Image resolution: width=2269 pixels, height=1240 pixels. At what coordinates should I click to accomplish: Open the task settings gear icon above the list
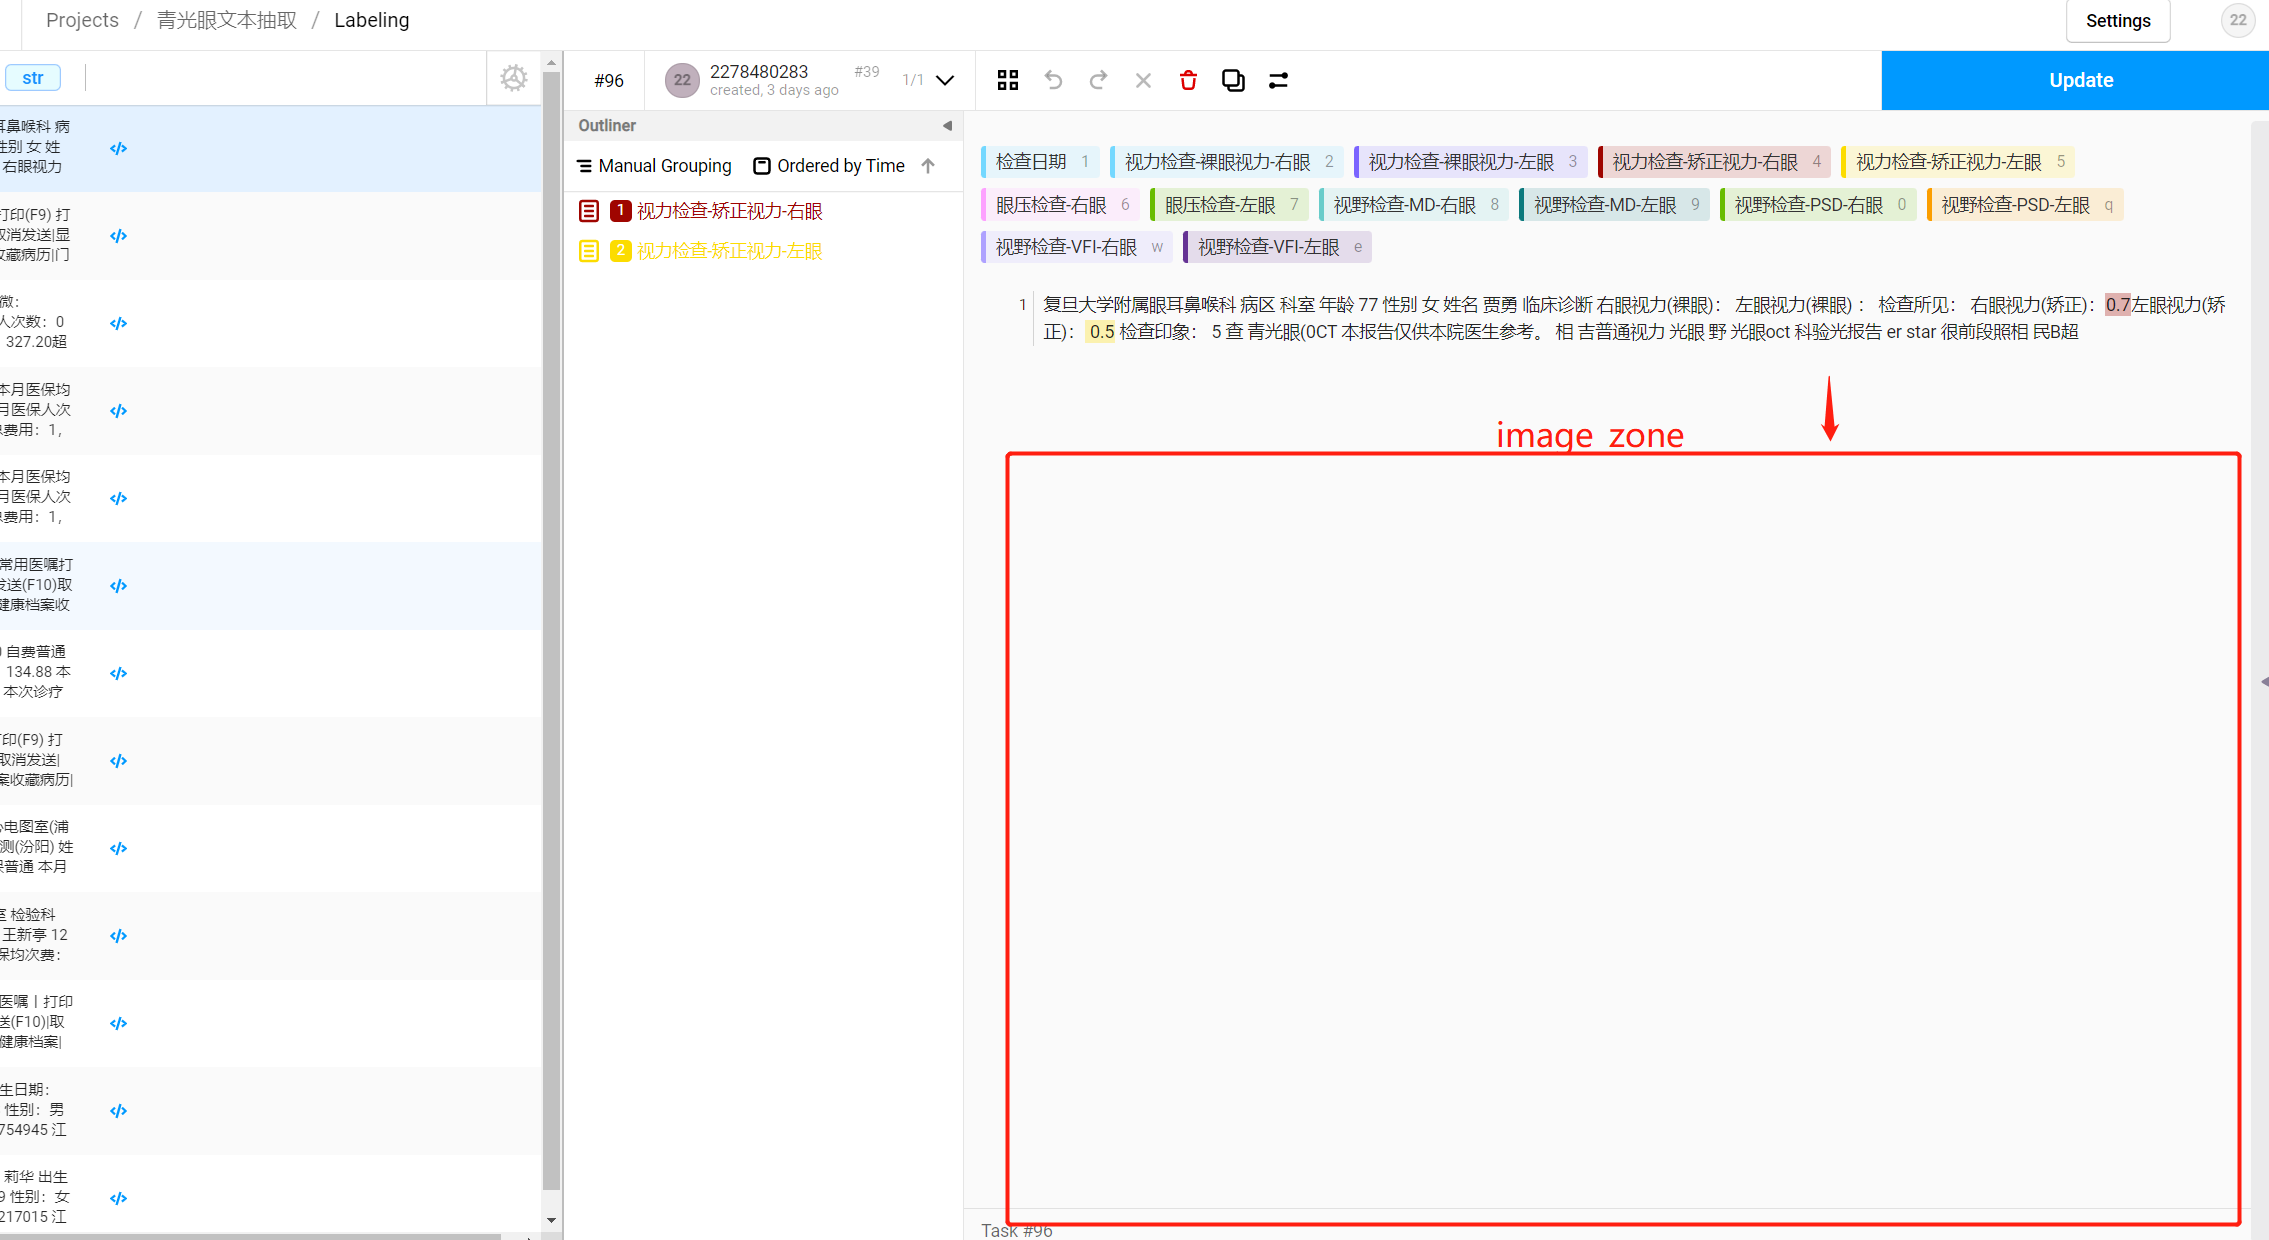click(513, 77)
